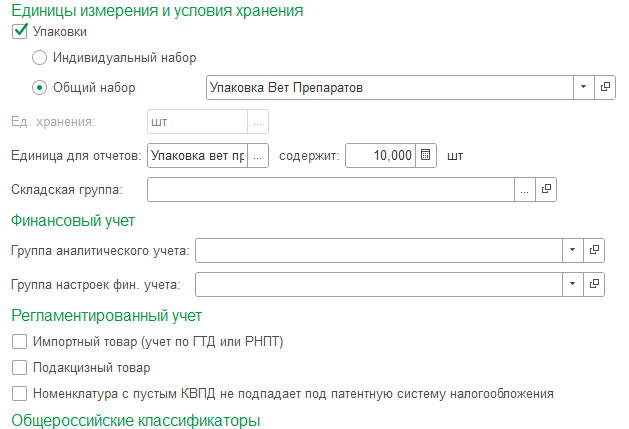Select Общий набор radio button

[40, 88]
